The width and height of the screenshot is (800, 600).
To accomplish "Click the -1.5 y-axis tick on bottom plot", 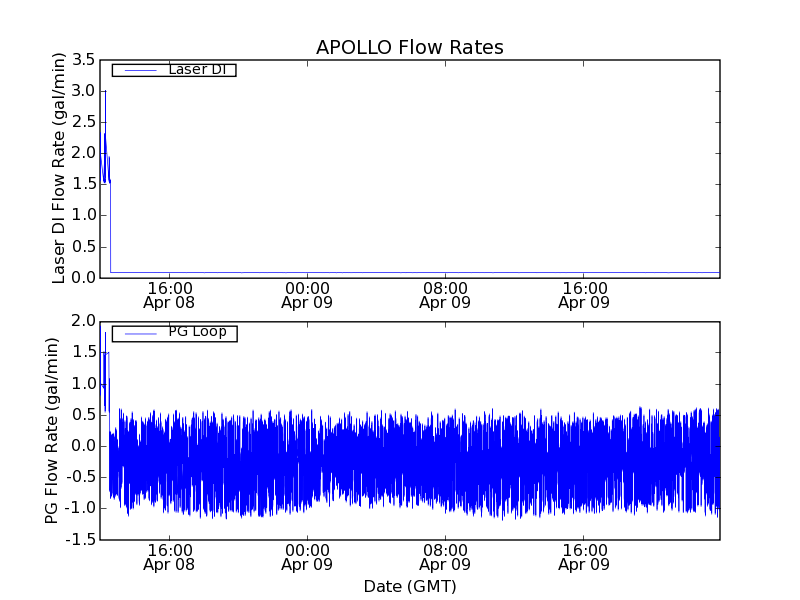I will [x=80, y=540].
